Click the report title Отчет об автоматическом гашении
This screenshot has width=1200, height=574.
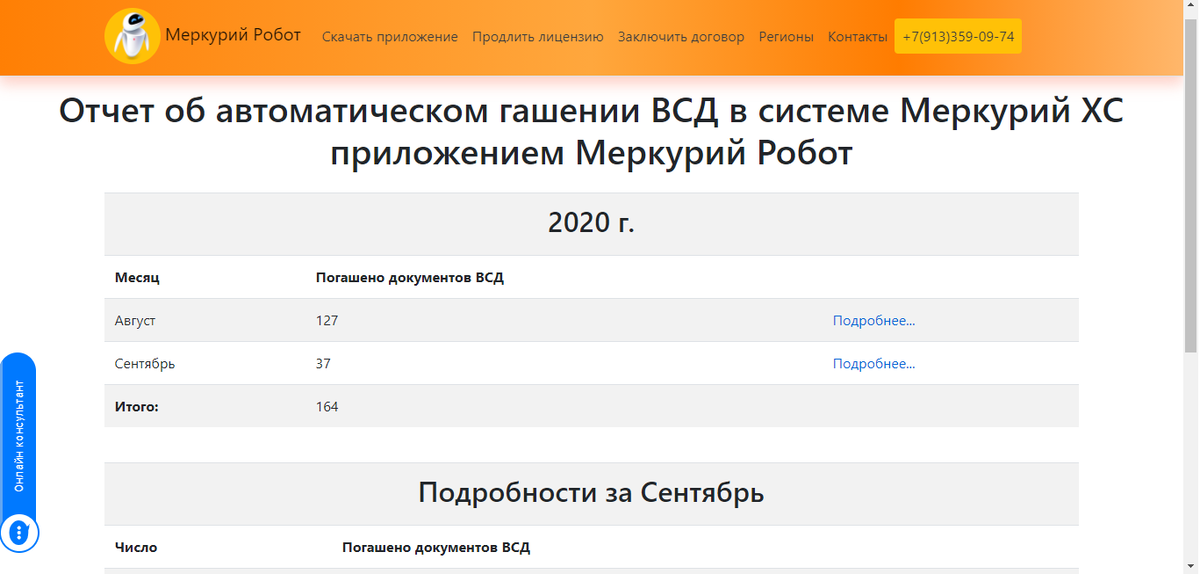coord(591,131)
